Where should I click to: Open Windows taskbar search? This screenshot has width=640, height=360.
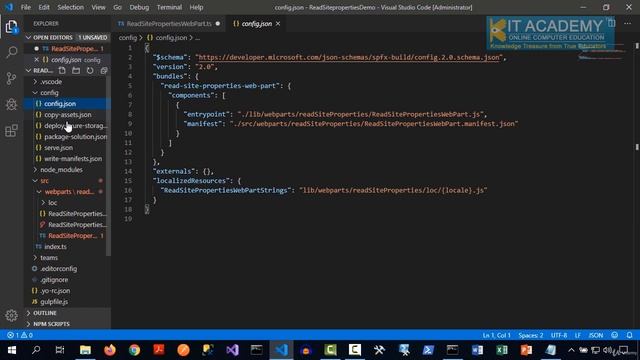[x=36, y=350]
